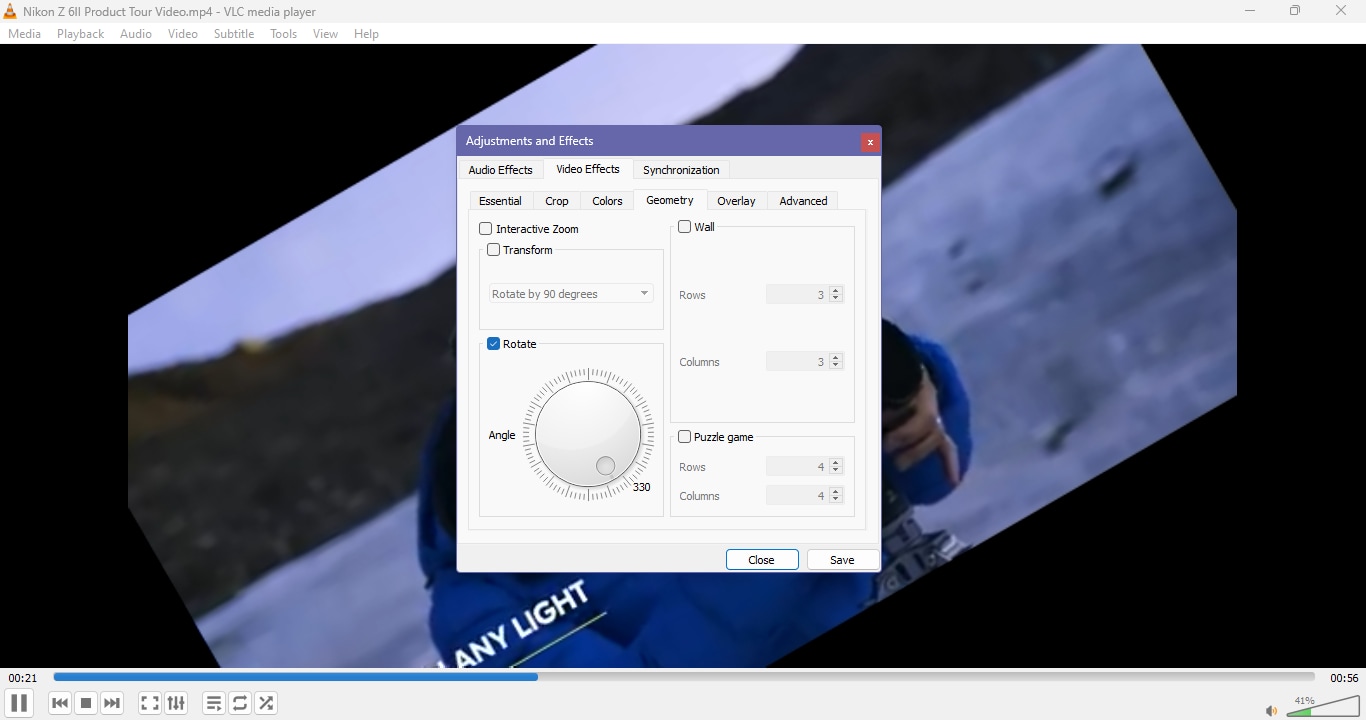Open the video menu
The width and height of the screenshot is (1366, 720).
(x=183, y=34)
